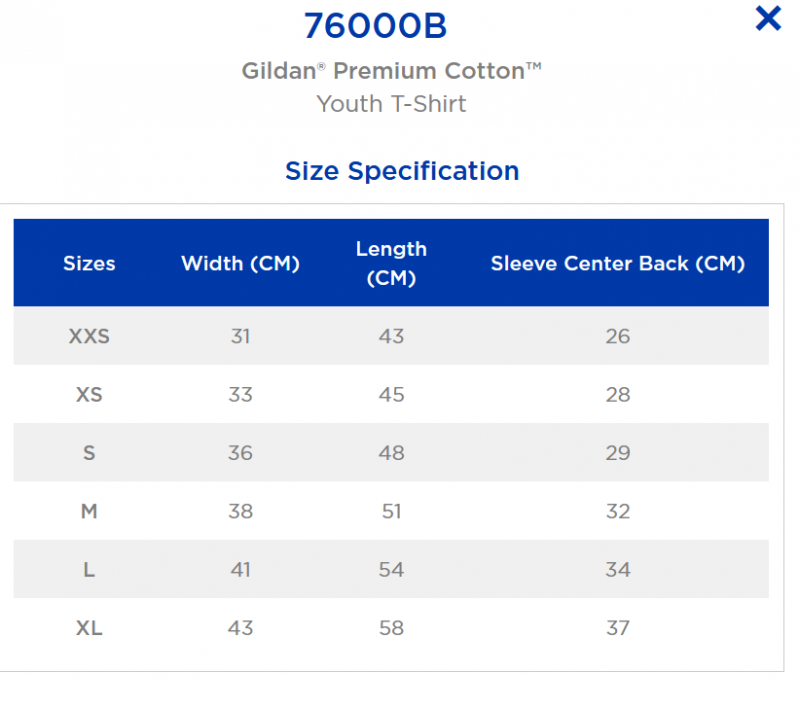Click the L sleeve value 34
The width and height of the screenshot is (800, 708).
(x=618, y=570)
